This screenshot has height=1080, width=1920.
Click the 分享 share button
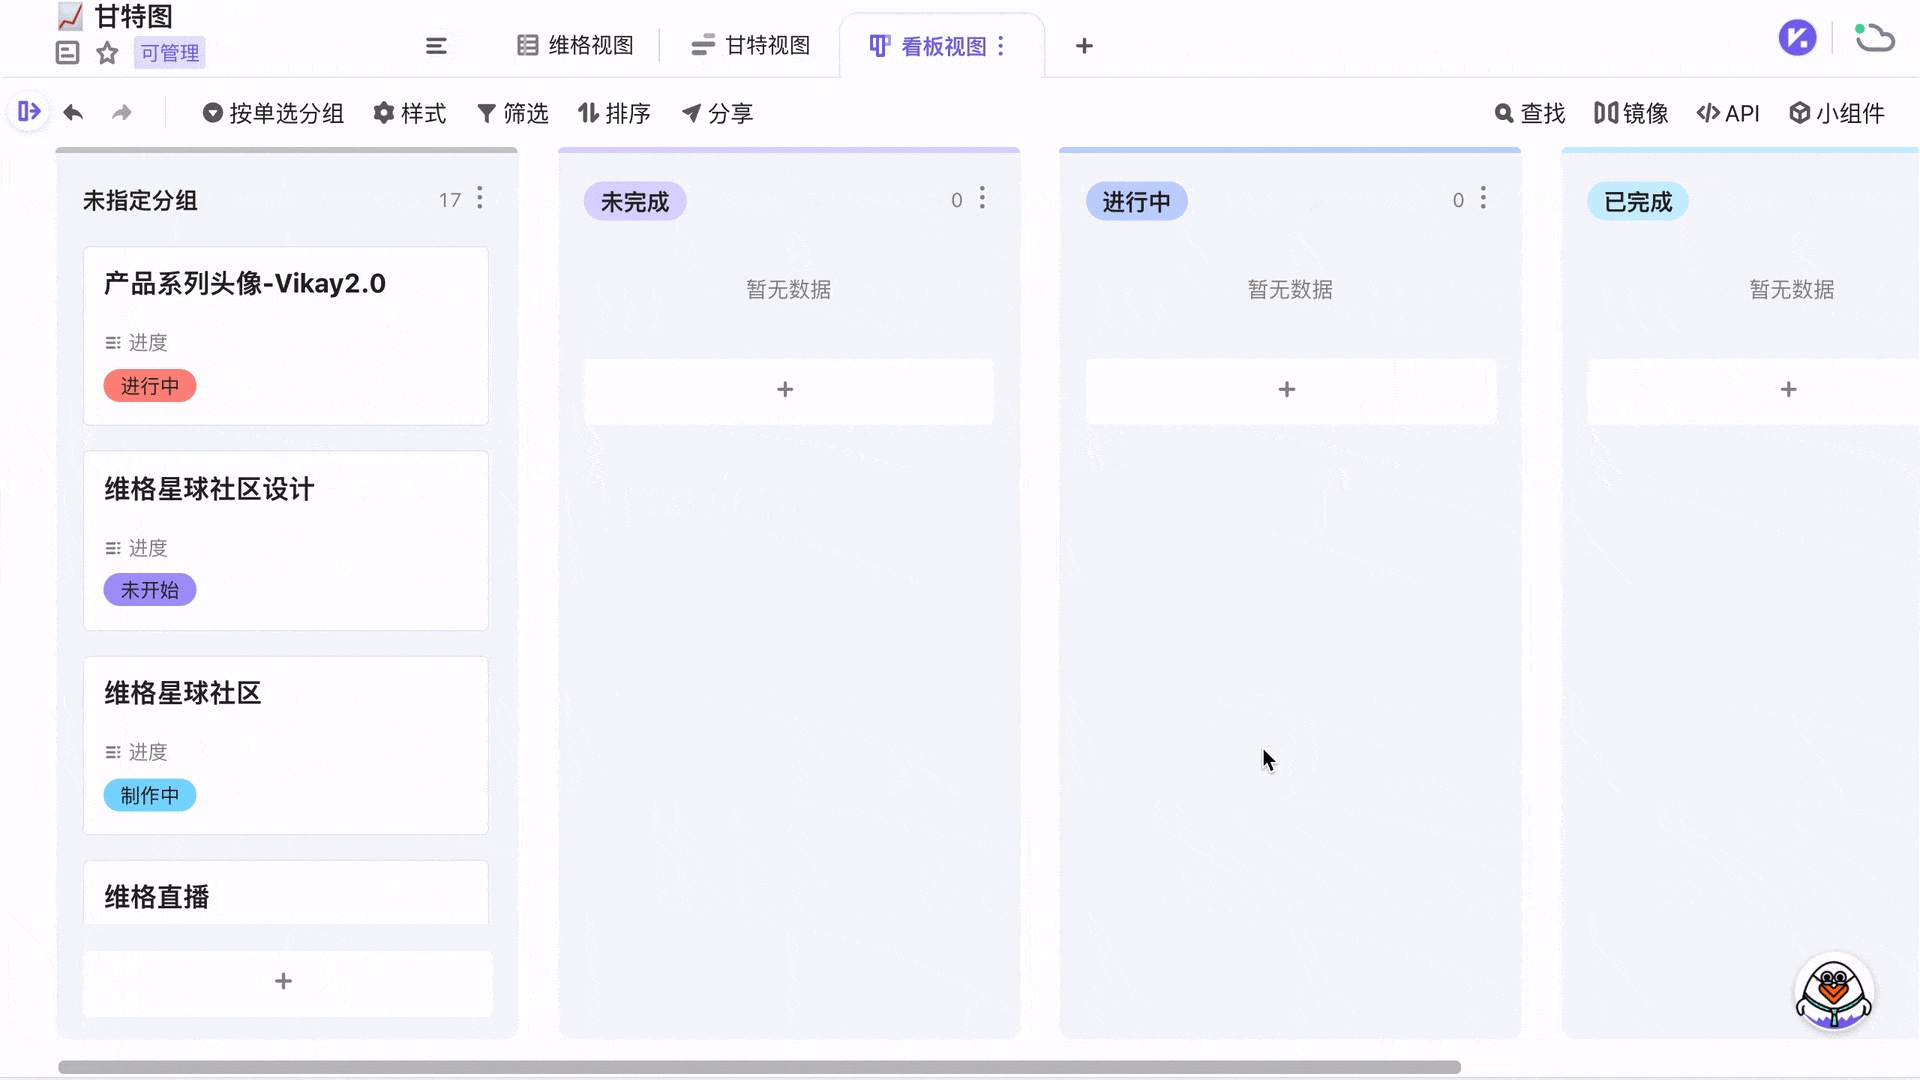(x=716, y=113)
